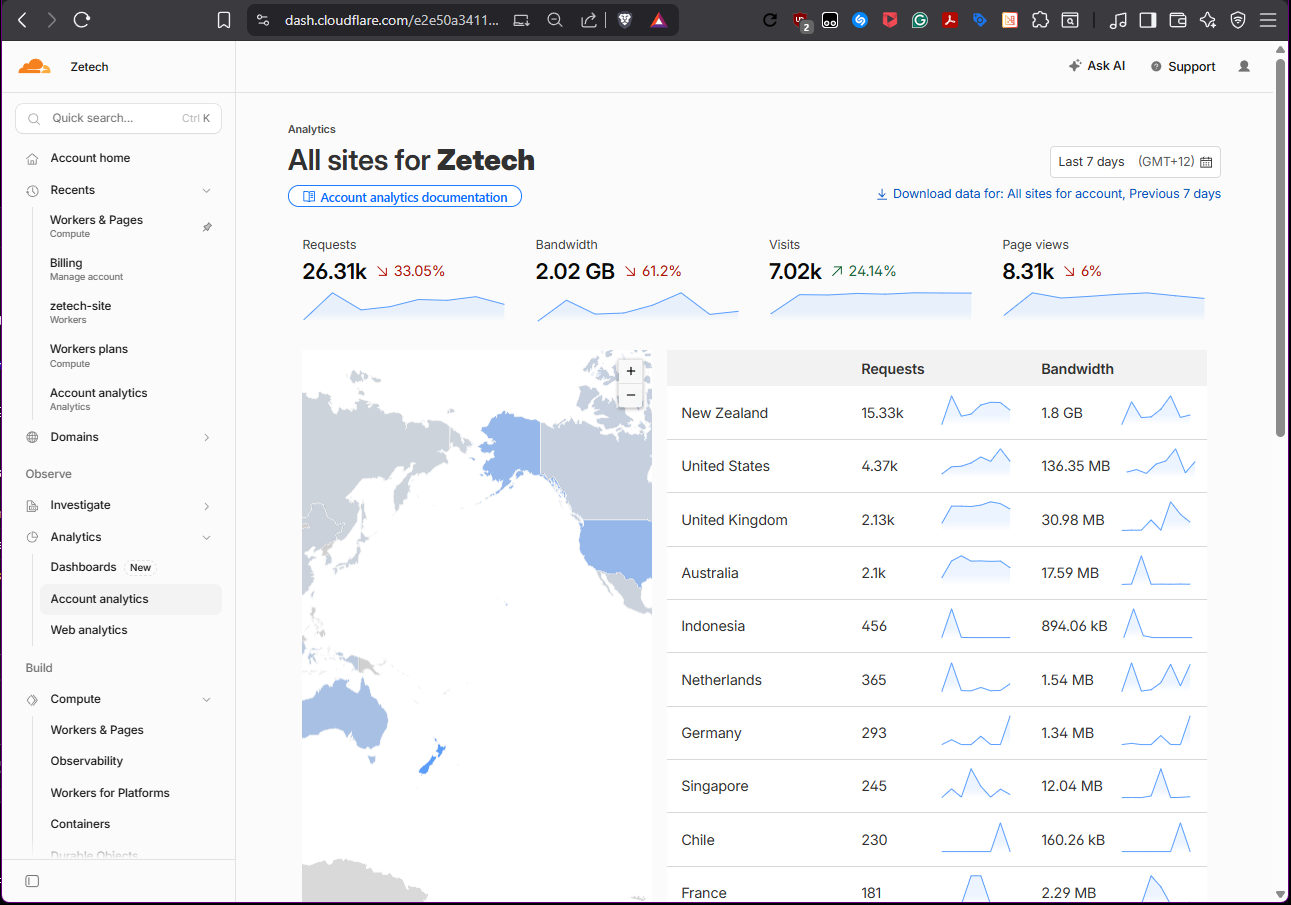Click the Ask AI button label
Viewport: 1291px width, 905px height.
point(1106,66)
